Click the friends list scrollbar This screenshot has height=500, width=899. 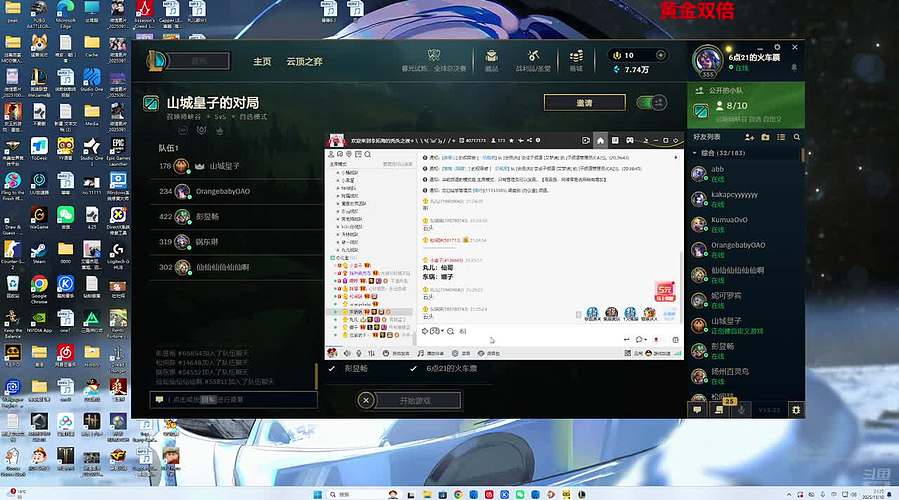[802, 156]
